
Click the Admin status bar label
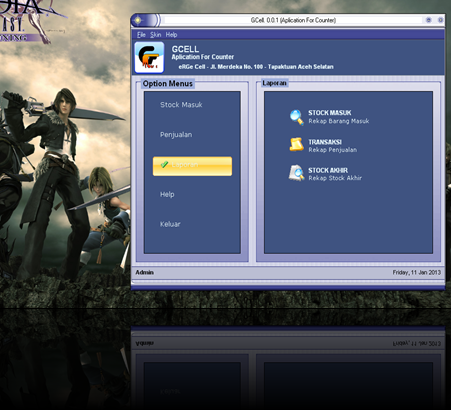[x=144, y=272]
